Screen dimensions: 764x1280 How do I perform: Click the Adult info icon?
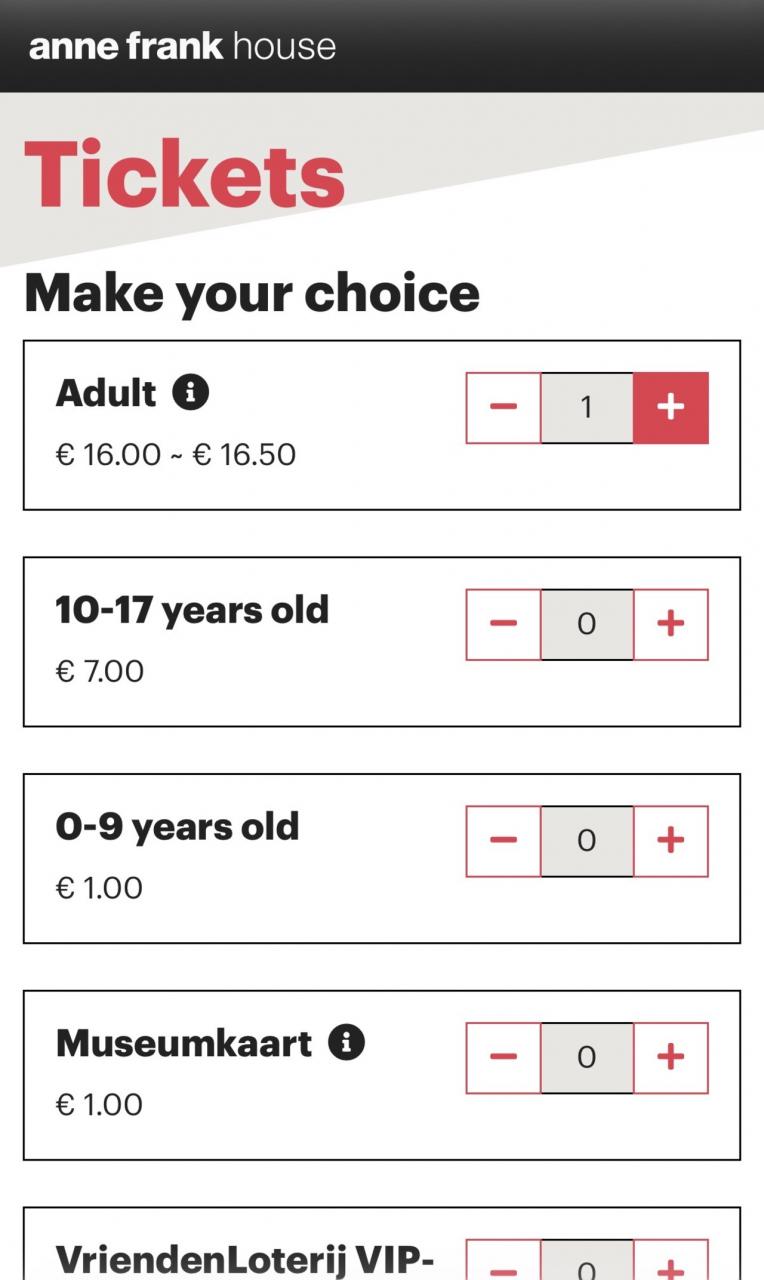[190, 392]
